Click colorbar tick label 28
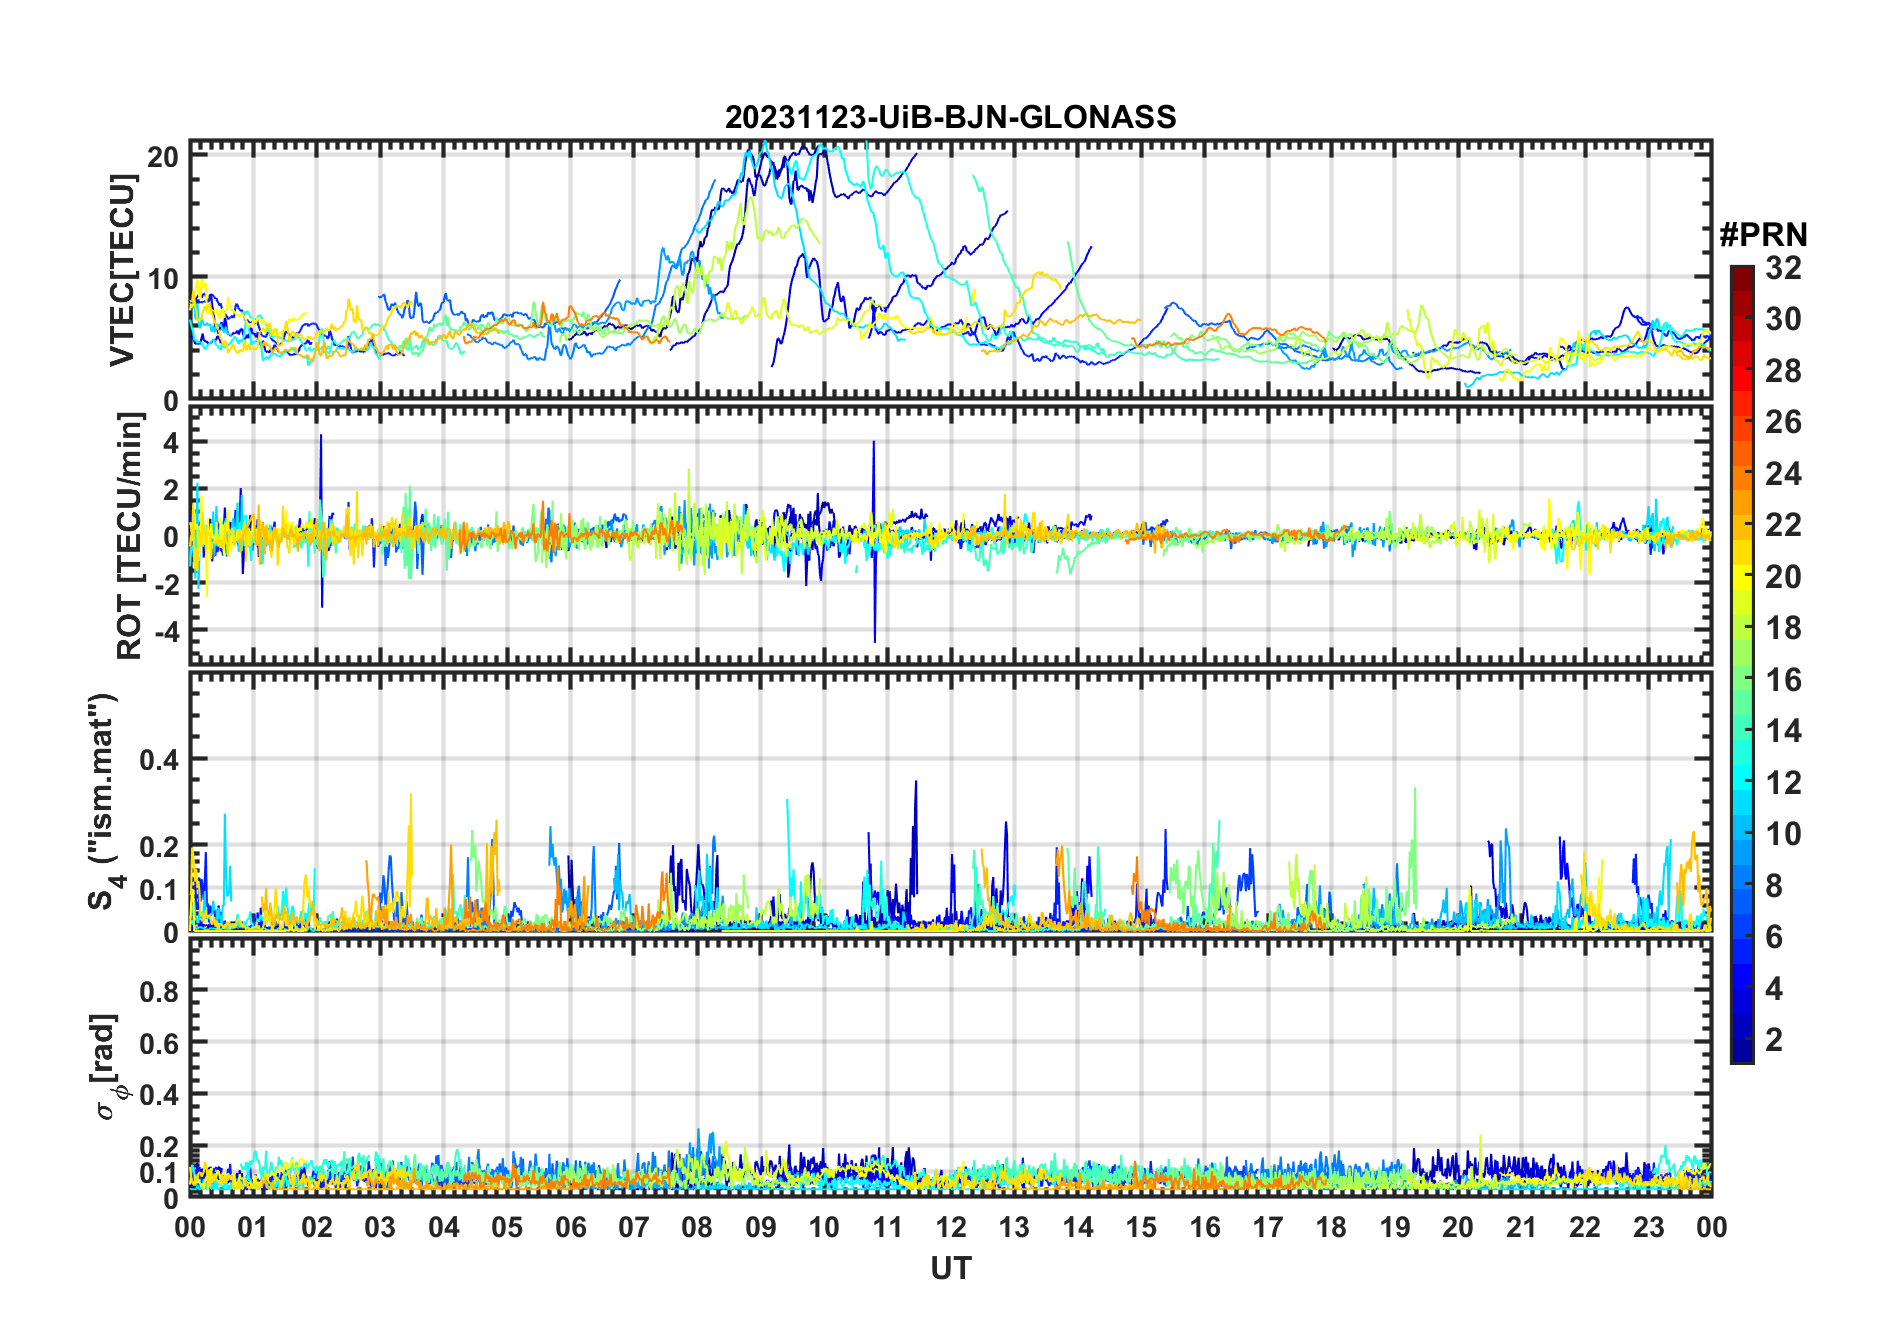This screenshot has width=1902, height=1330. 1783,371
